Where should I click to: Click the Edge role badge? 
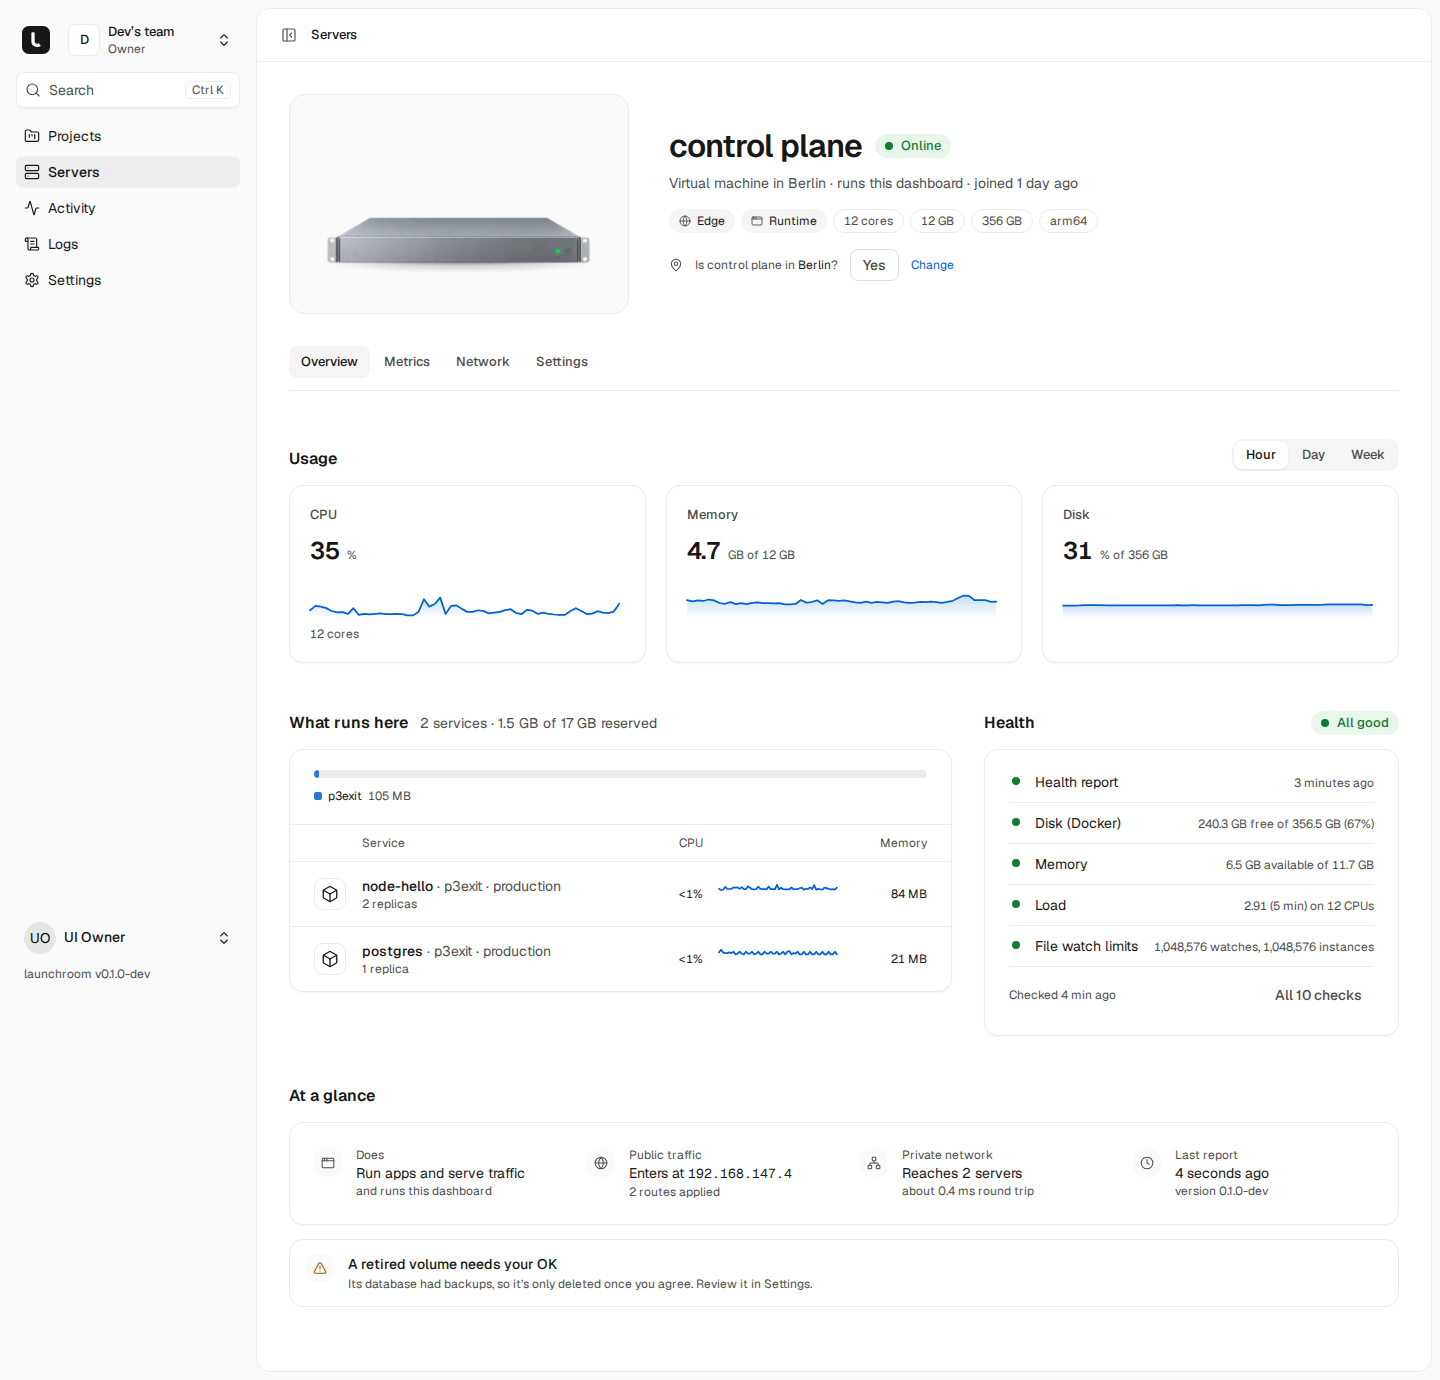point(702,221)
